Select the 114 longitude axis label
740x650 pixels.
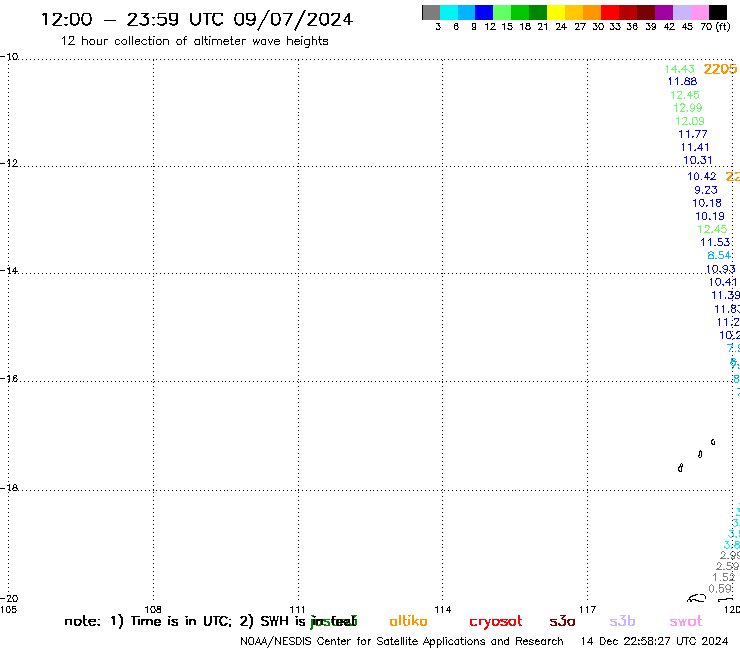[x=443, y=609]
